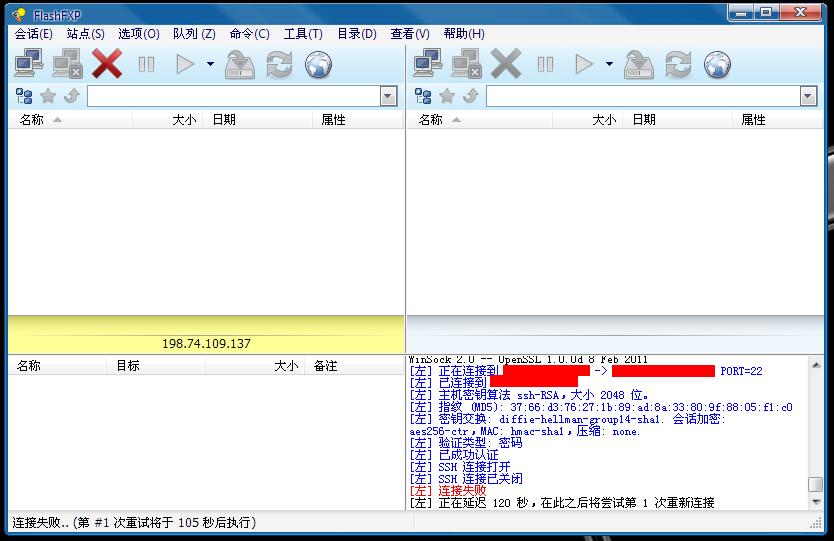Click the right pane parent directory arrow
This screenshot has width=834, height=541.
470,96
